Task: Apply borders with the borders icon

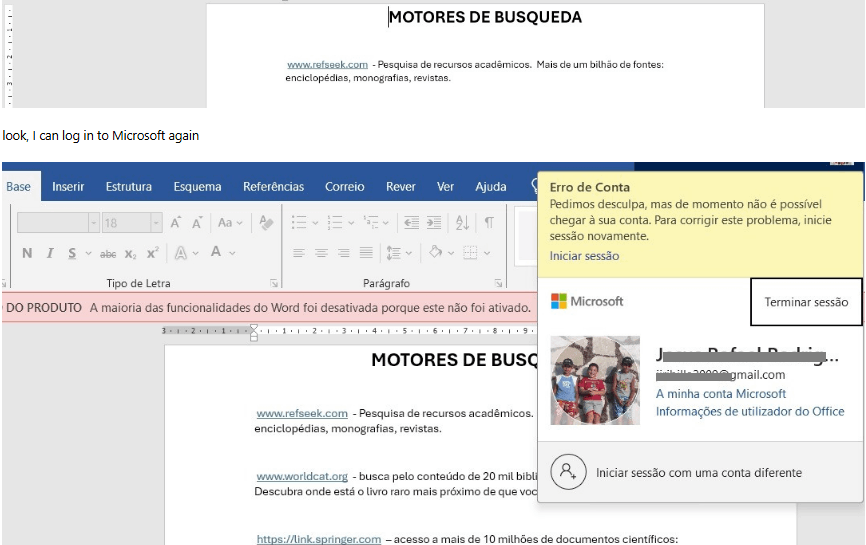Action: coord(470,253)
